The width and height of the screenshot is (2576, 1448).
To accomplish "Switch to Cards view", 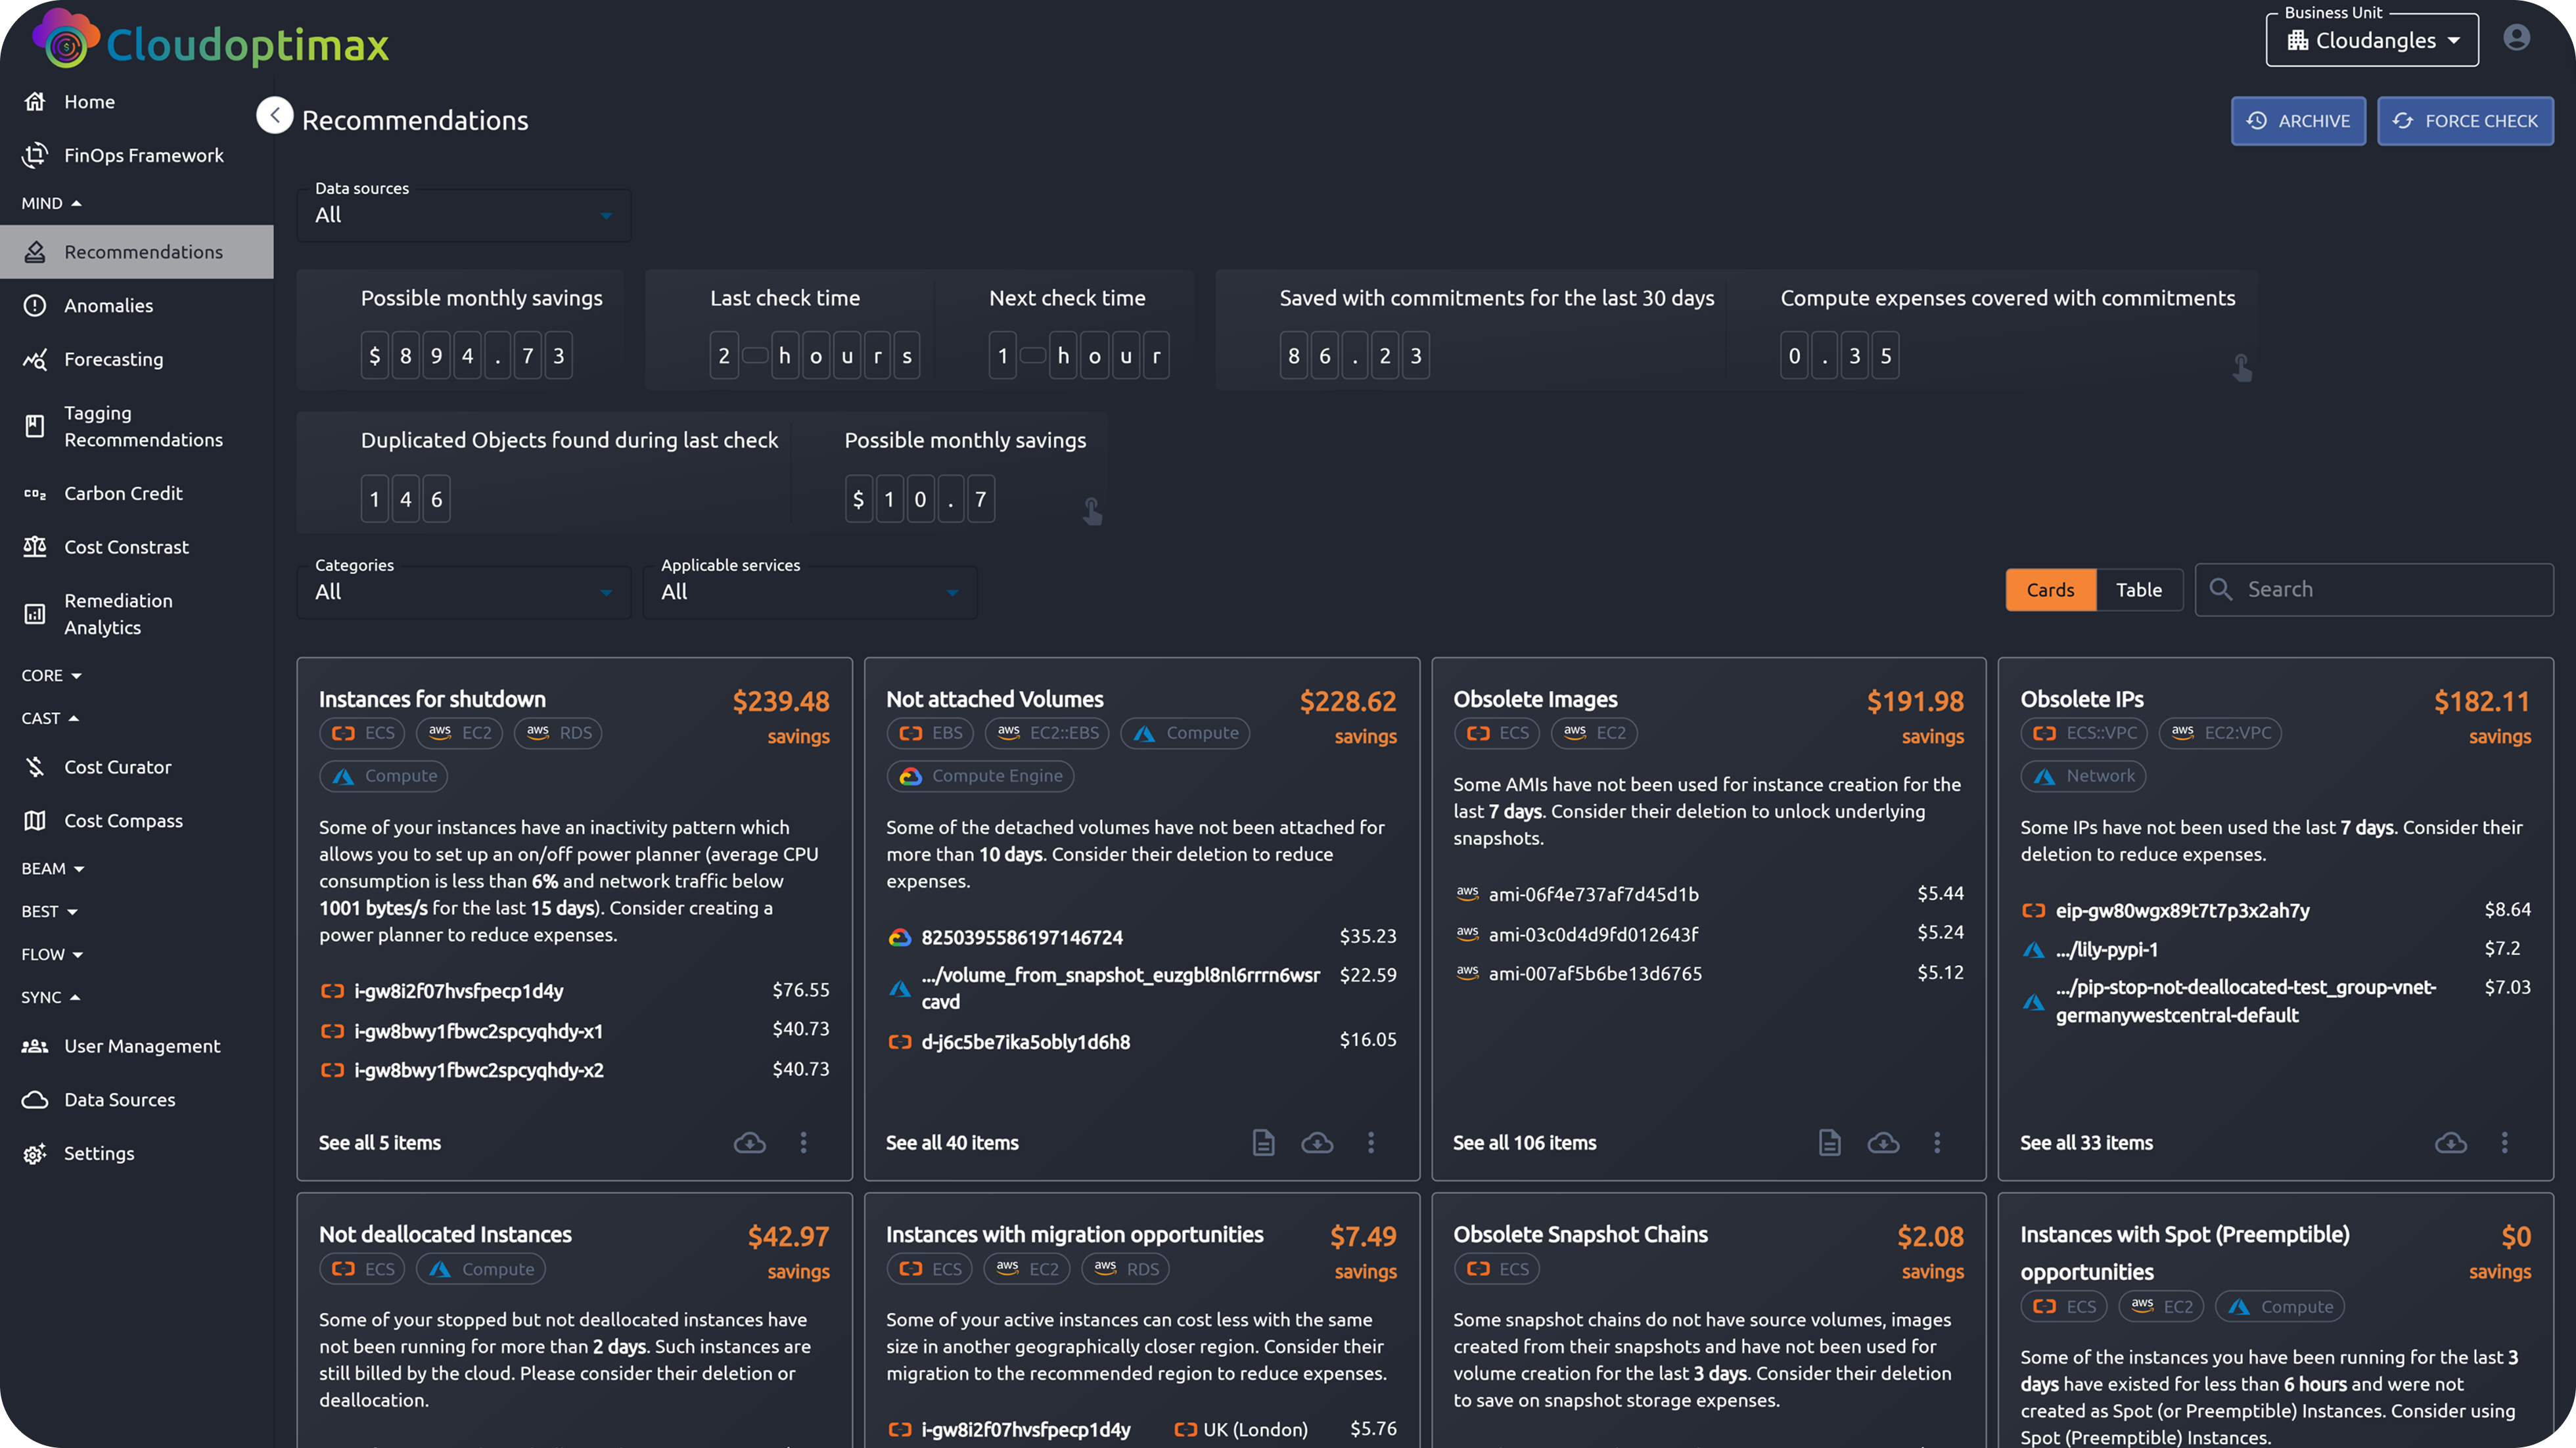I will (x=2050, y=590).
